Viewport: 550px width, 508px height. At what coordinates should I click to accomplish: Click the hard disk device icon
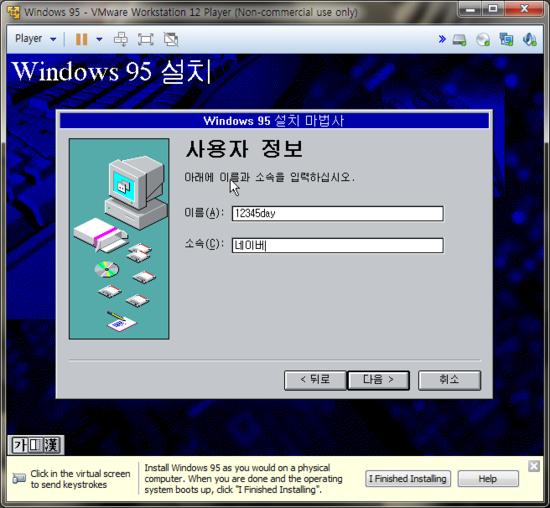(x=459, y=39)
